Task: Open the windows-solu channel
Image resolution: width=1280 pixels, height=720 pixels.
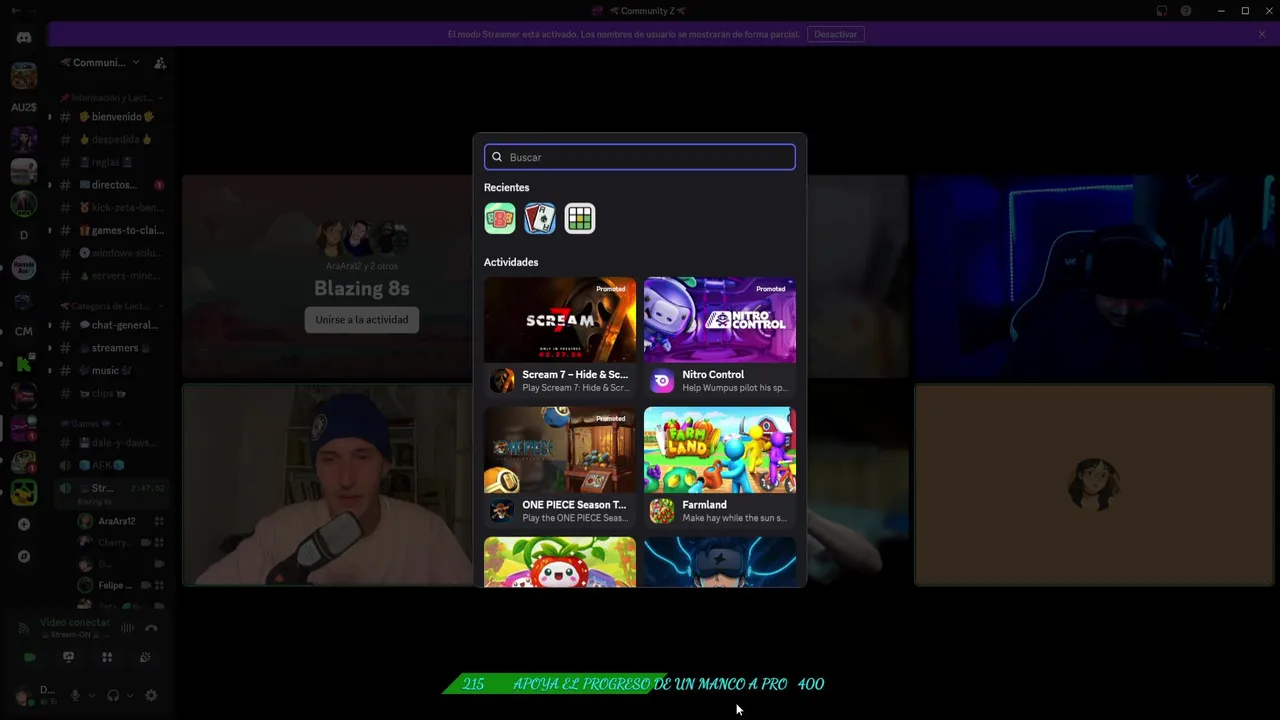Action: [110, 253]
